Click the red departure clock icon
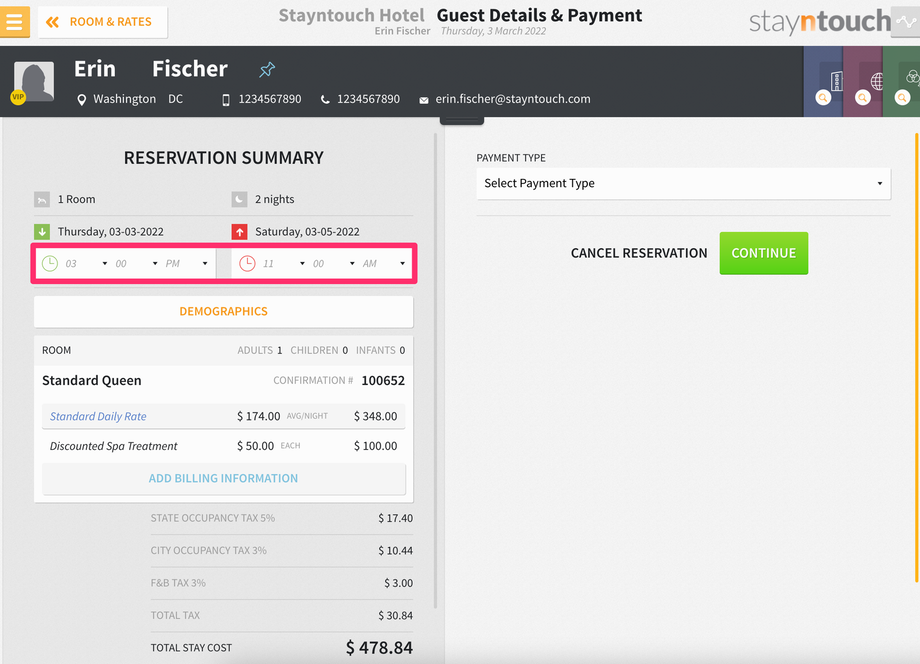The height and width of the screenshot is (664, 920). click(248, 263)
